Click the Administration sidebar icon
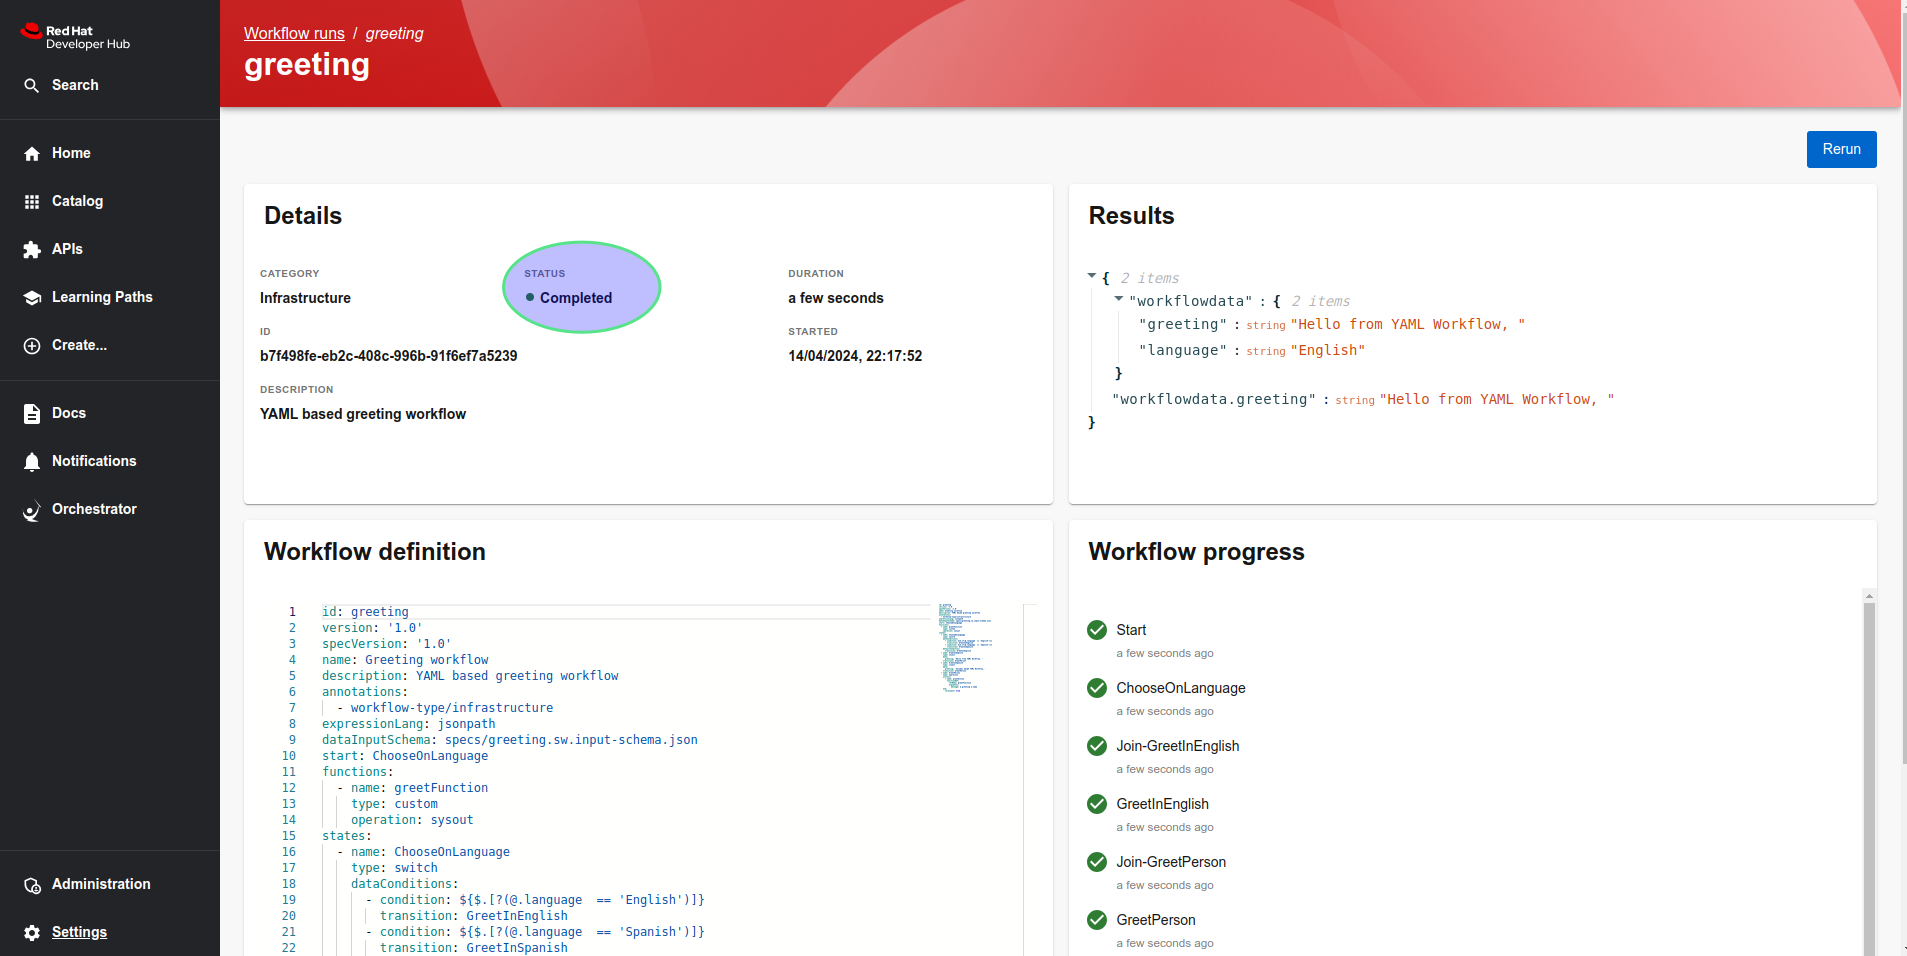The image size is (1907, 956). pos(32,885)
